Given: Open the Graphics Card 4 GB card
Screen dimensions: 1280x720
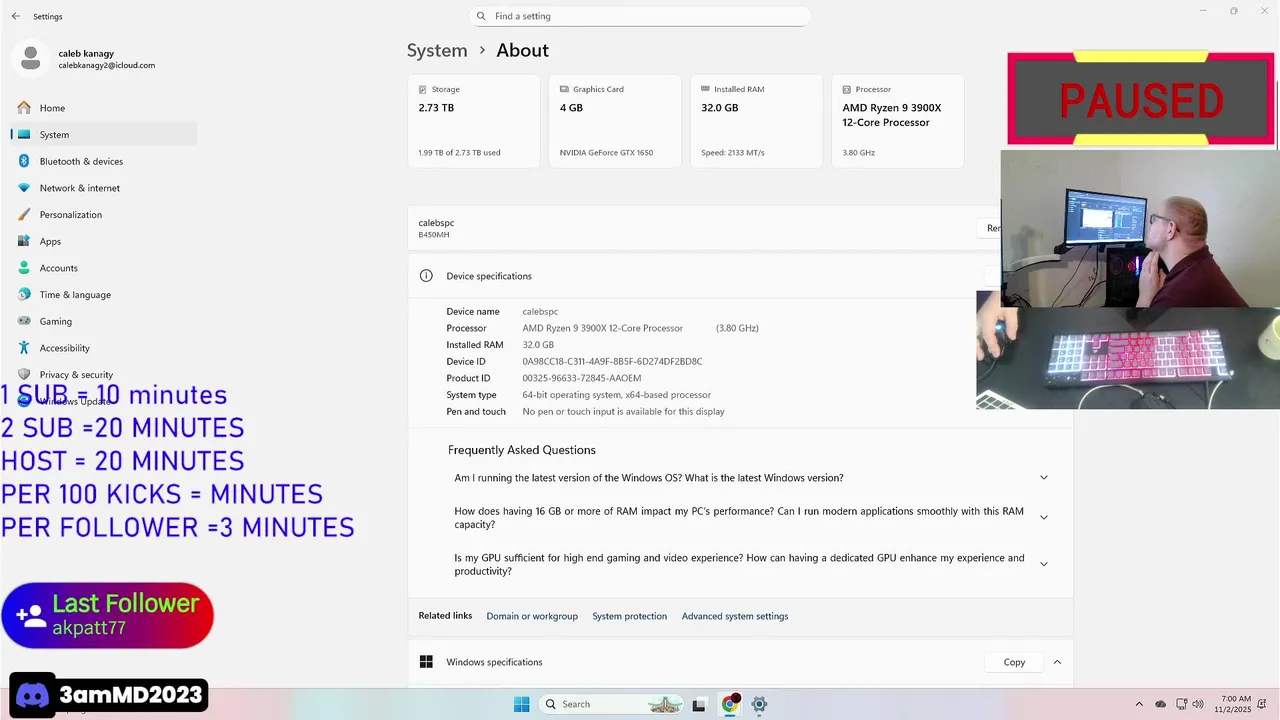Looking at the screenshot, I should tap(615, 121).
